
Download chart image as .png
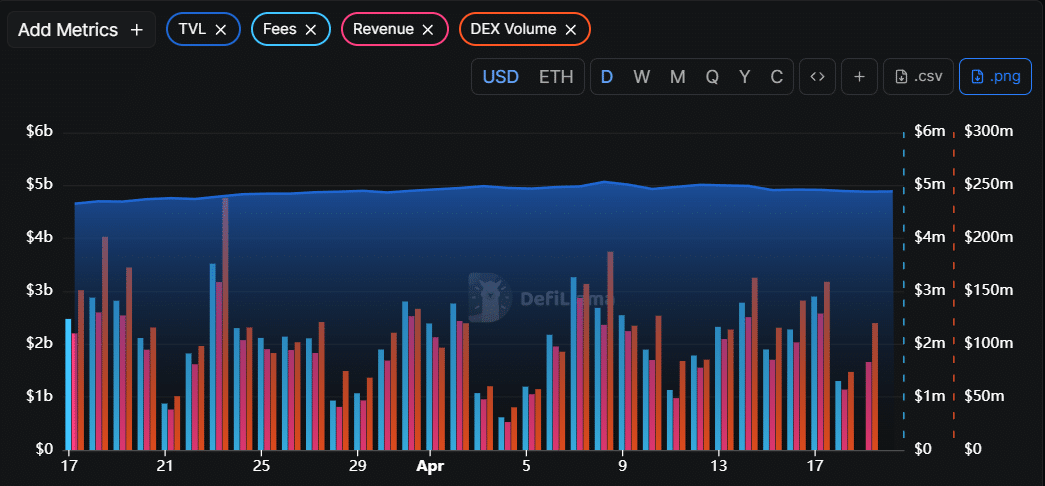click(995, 77)
